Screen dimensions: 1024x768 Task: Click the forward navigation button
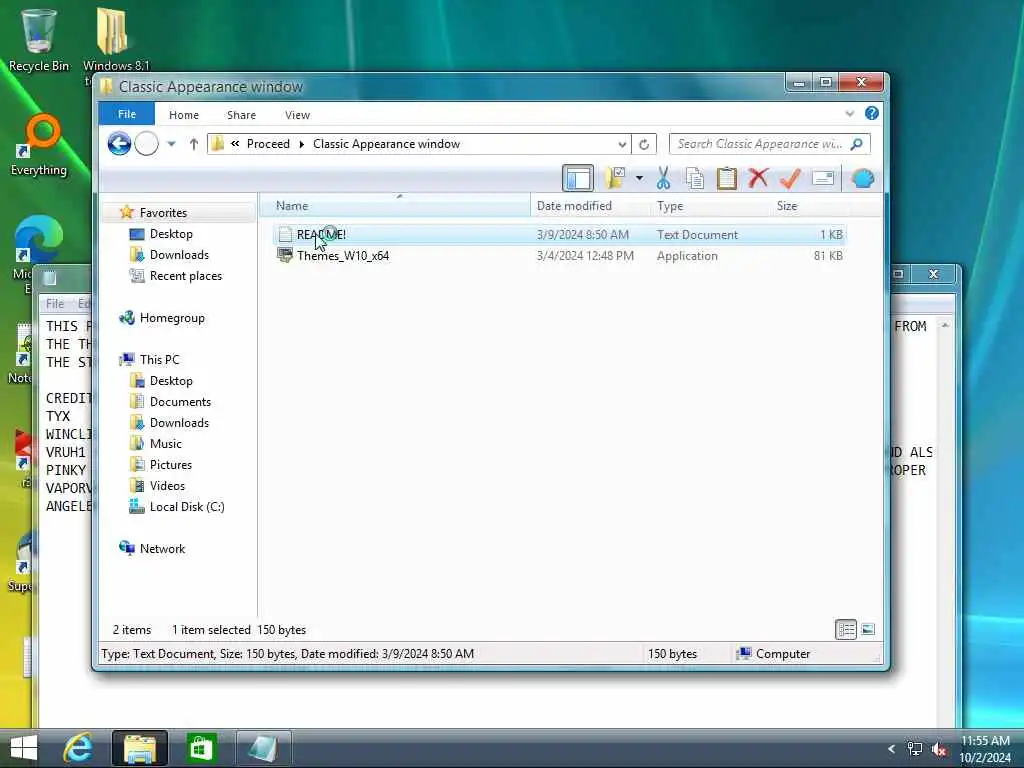(146, 144)
